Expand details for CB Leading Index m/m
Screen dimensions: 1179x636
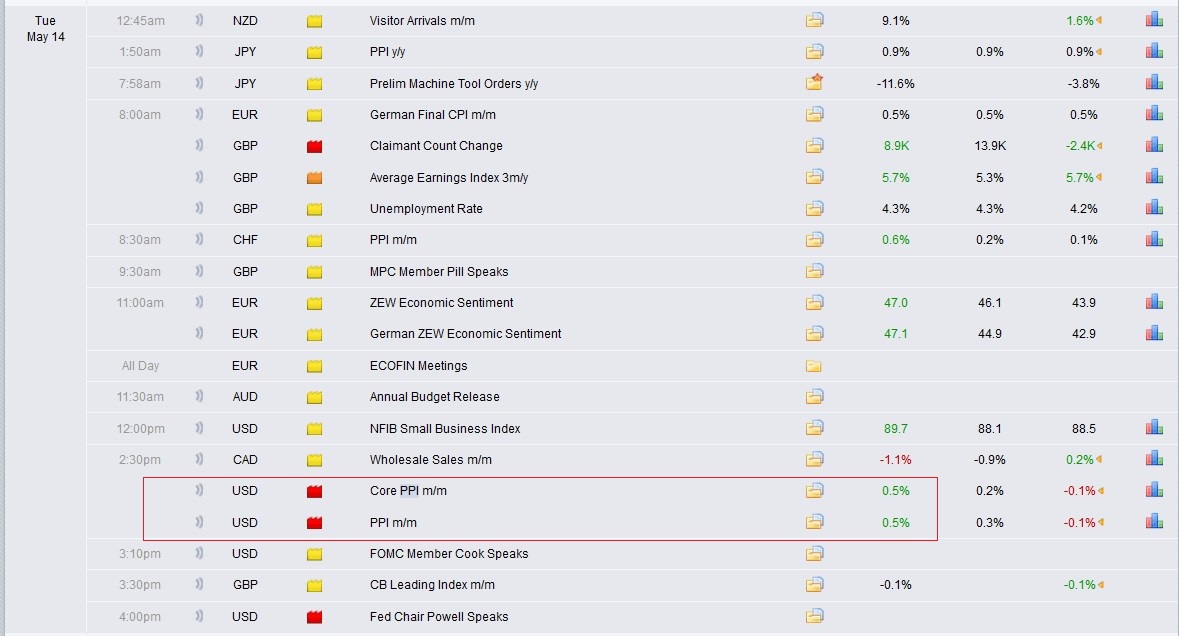(815, 585)
